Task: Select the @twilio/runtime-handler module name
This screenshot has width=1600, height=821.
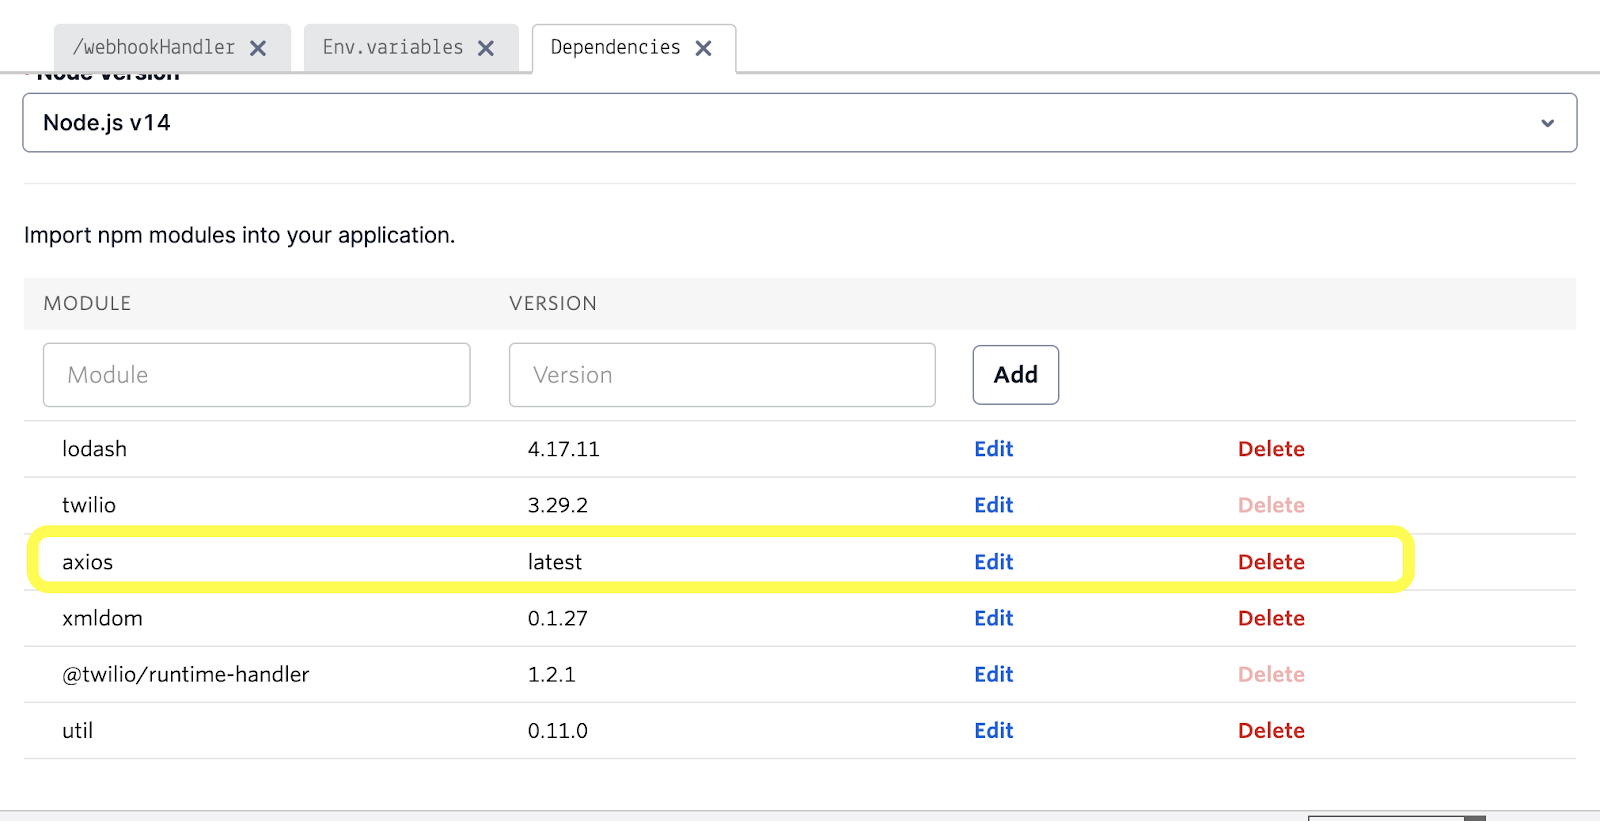Action: click(186, 674)
